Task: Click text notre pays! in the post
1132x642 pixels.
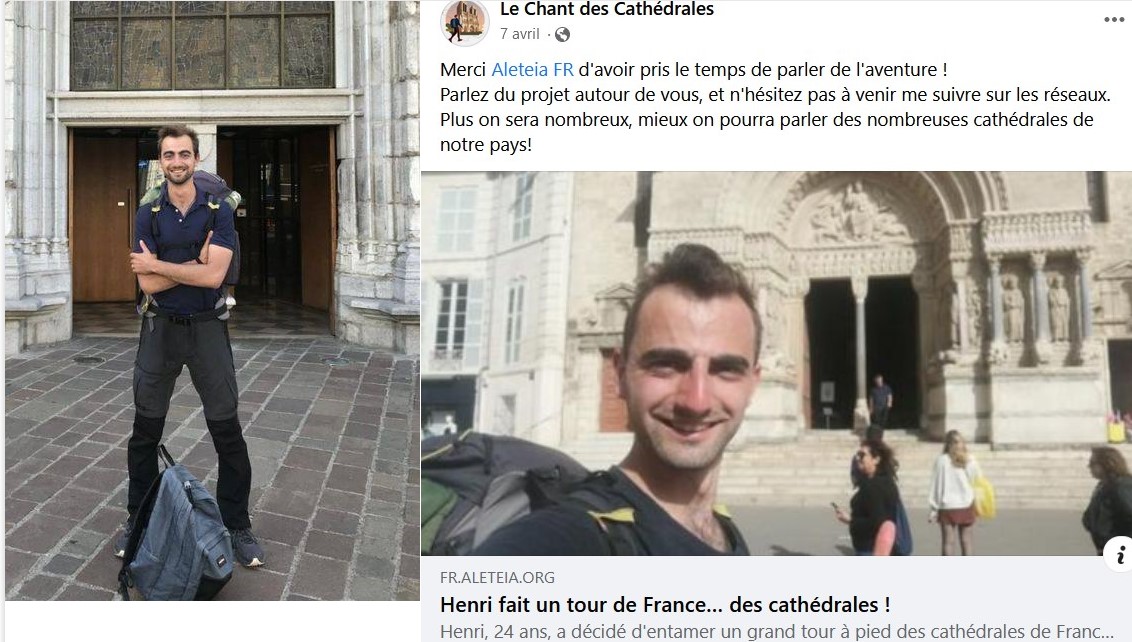Action: click(x=486, y=144)
